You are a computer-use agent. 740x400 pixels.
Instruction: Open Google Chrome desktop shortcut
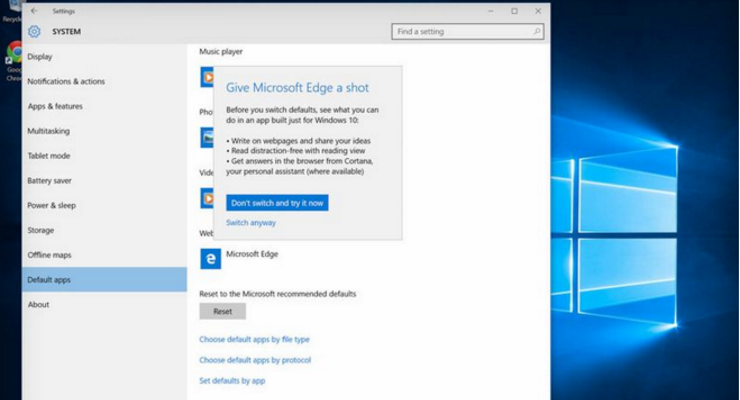click(x=14, y=60)
